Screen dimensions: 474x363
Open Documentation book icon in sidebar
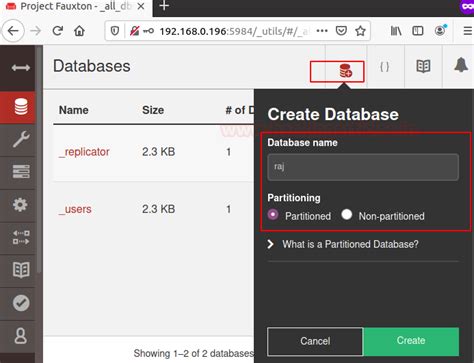21,270
